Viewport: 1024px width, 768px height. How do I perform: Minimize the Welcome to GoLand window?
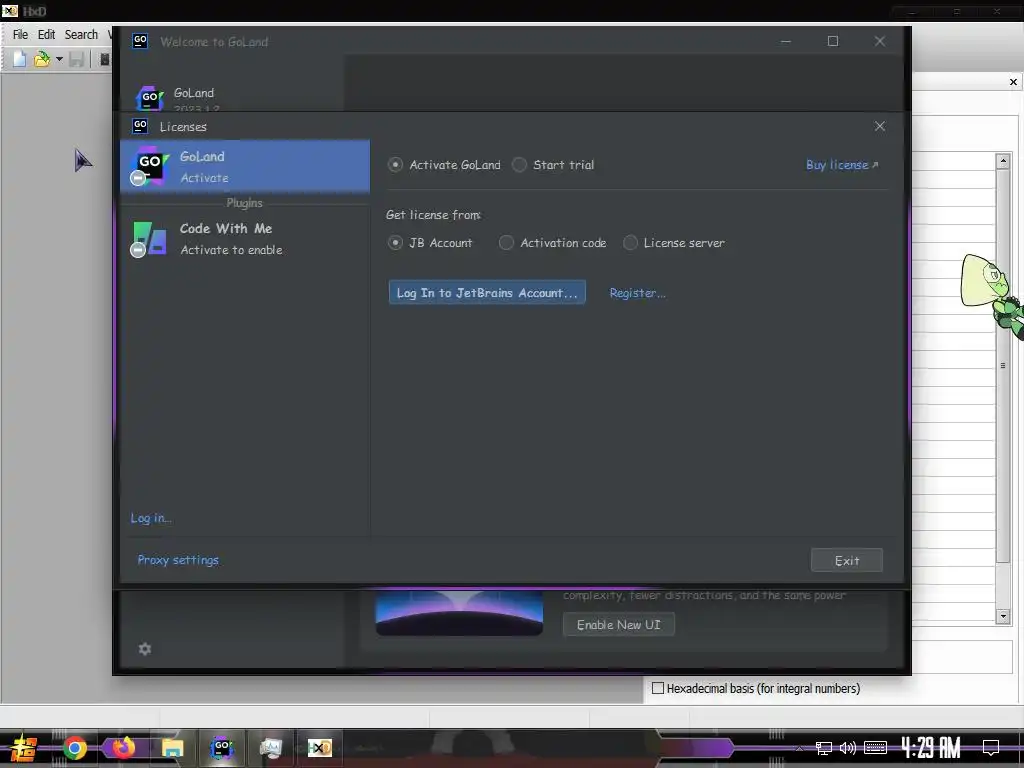786,41
